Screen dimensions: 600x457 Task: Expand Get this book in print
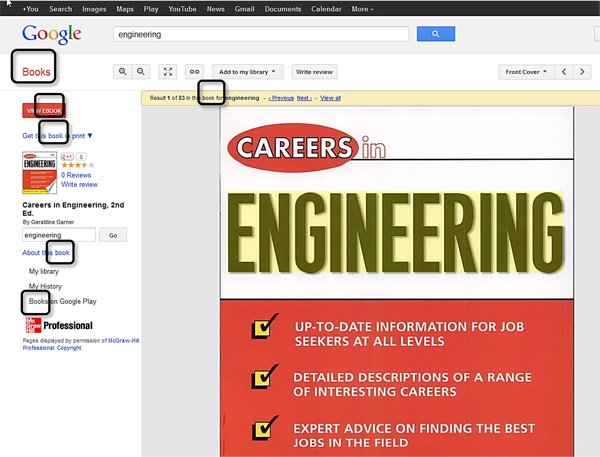[x=57, y=135]
